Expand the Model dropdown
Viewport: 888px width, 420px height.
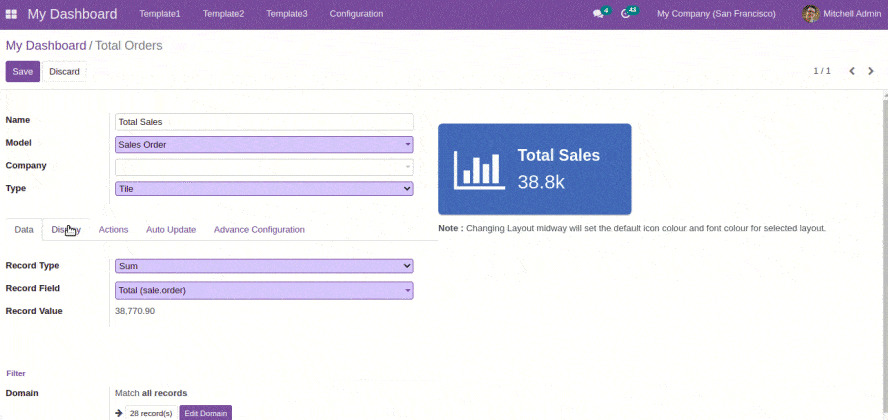tap(264, 144)
